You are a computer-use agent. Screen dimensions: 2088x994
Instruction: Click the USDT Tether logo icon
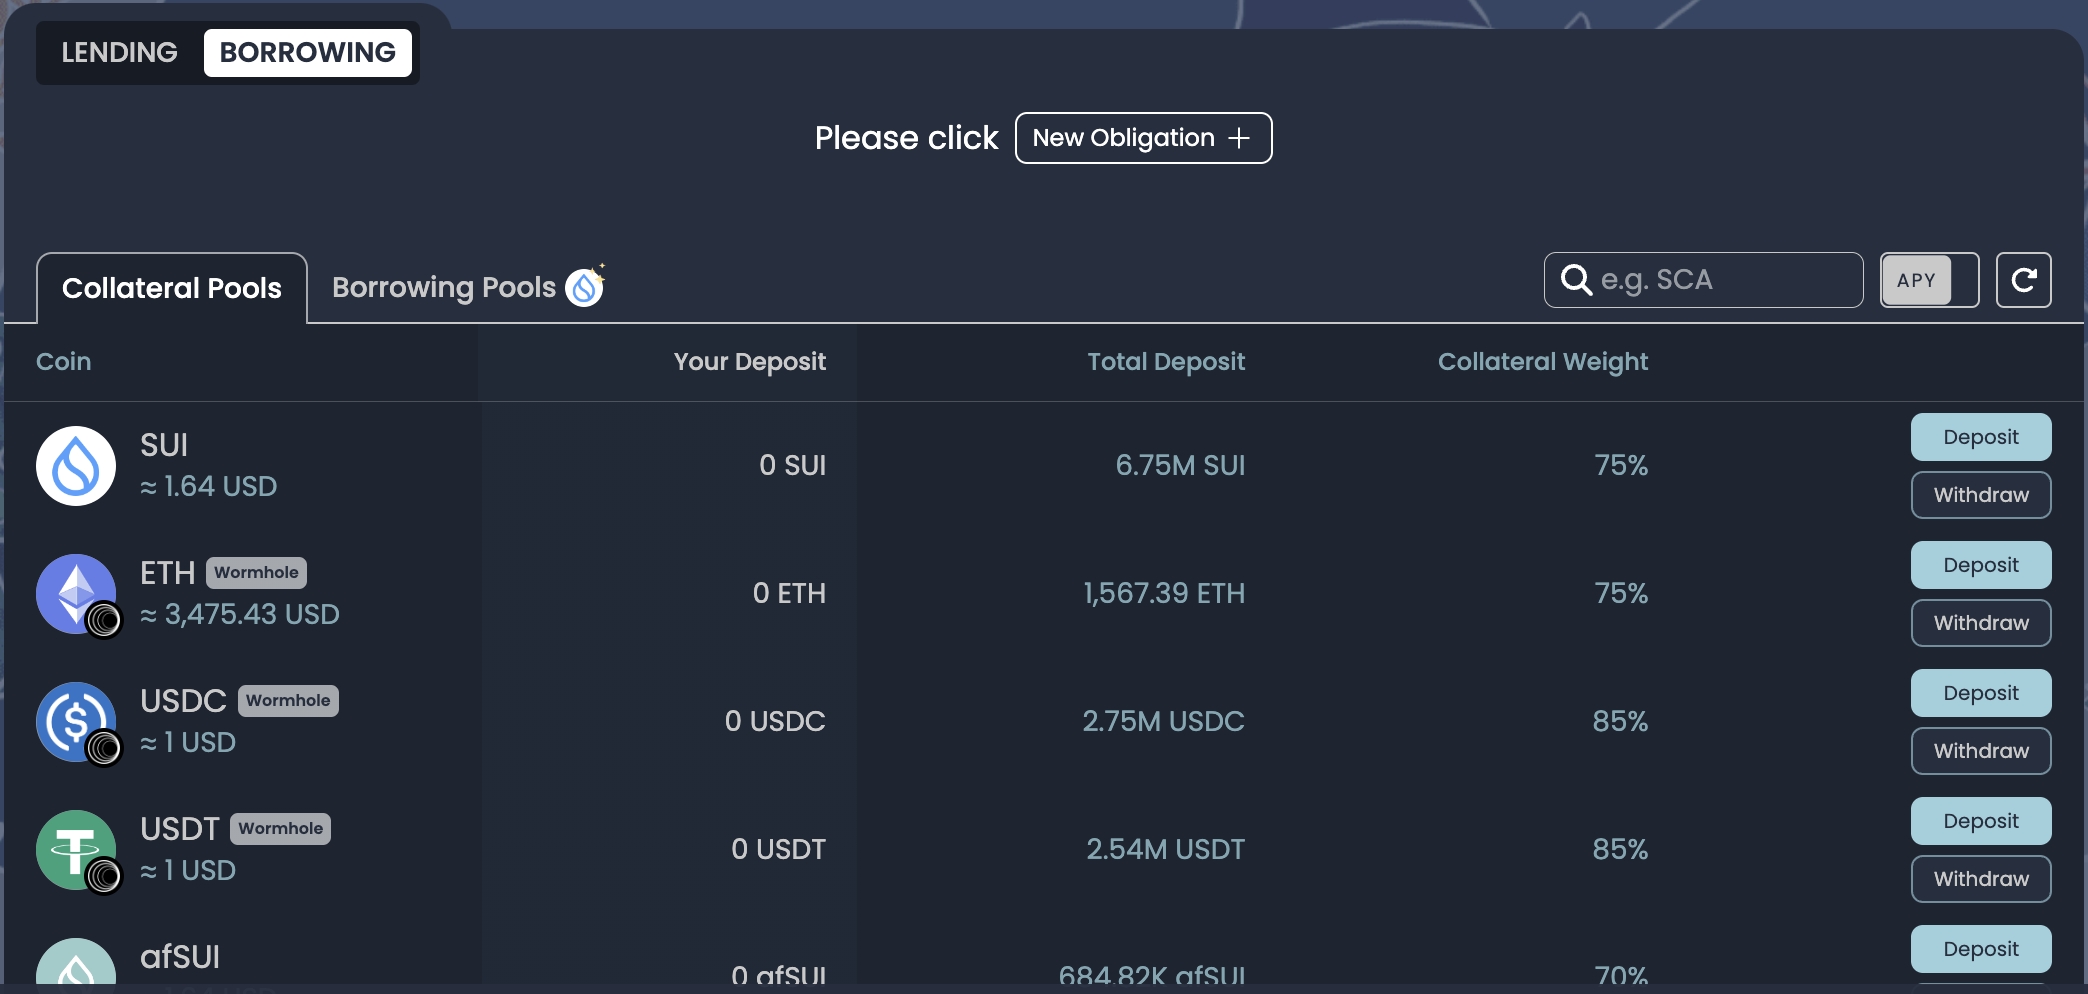point(76,850)
